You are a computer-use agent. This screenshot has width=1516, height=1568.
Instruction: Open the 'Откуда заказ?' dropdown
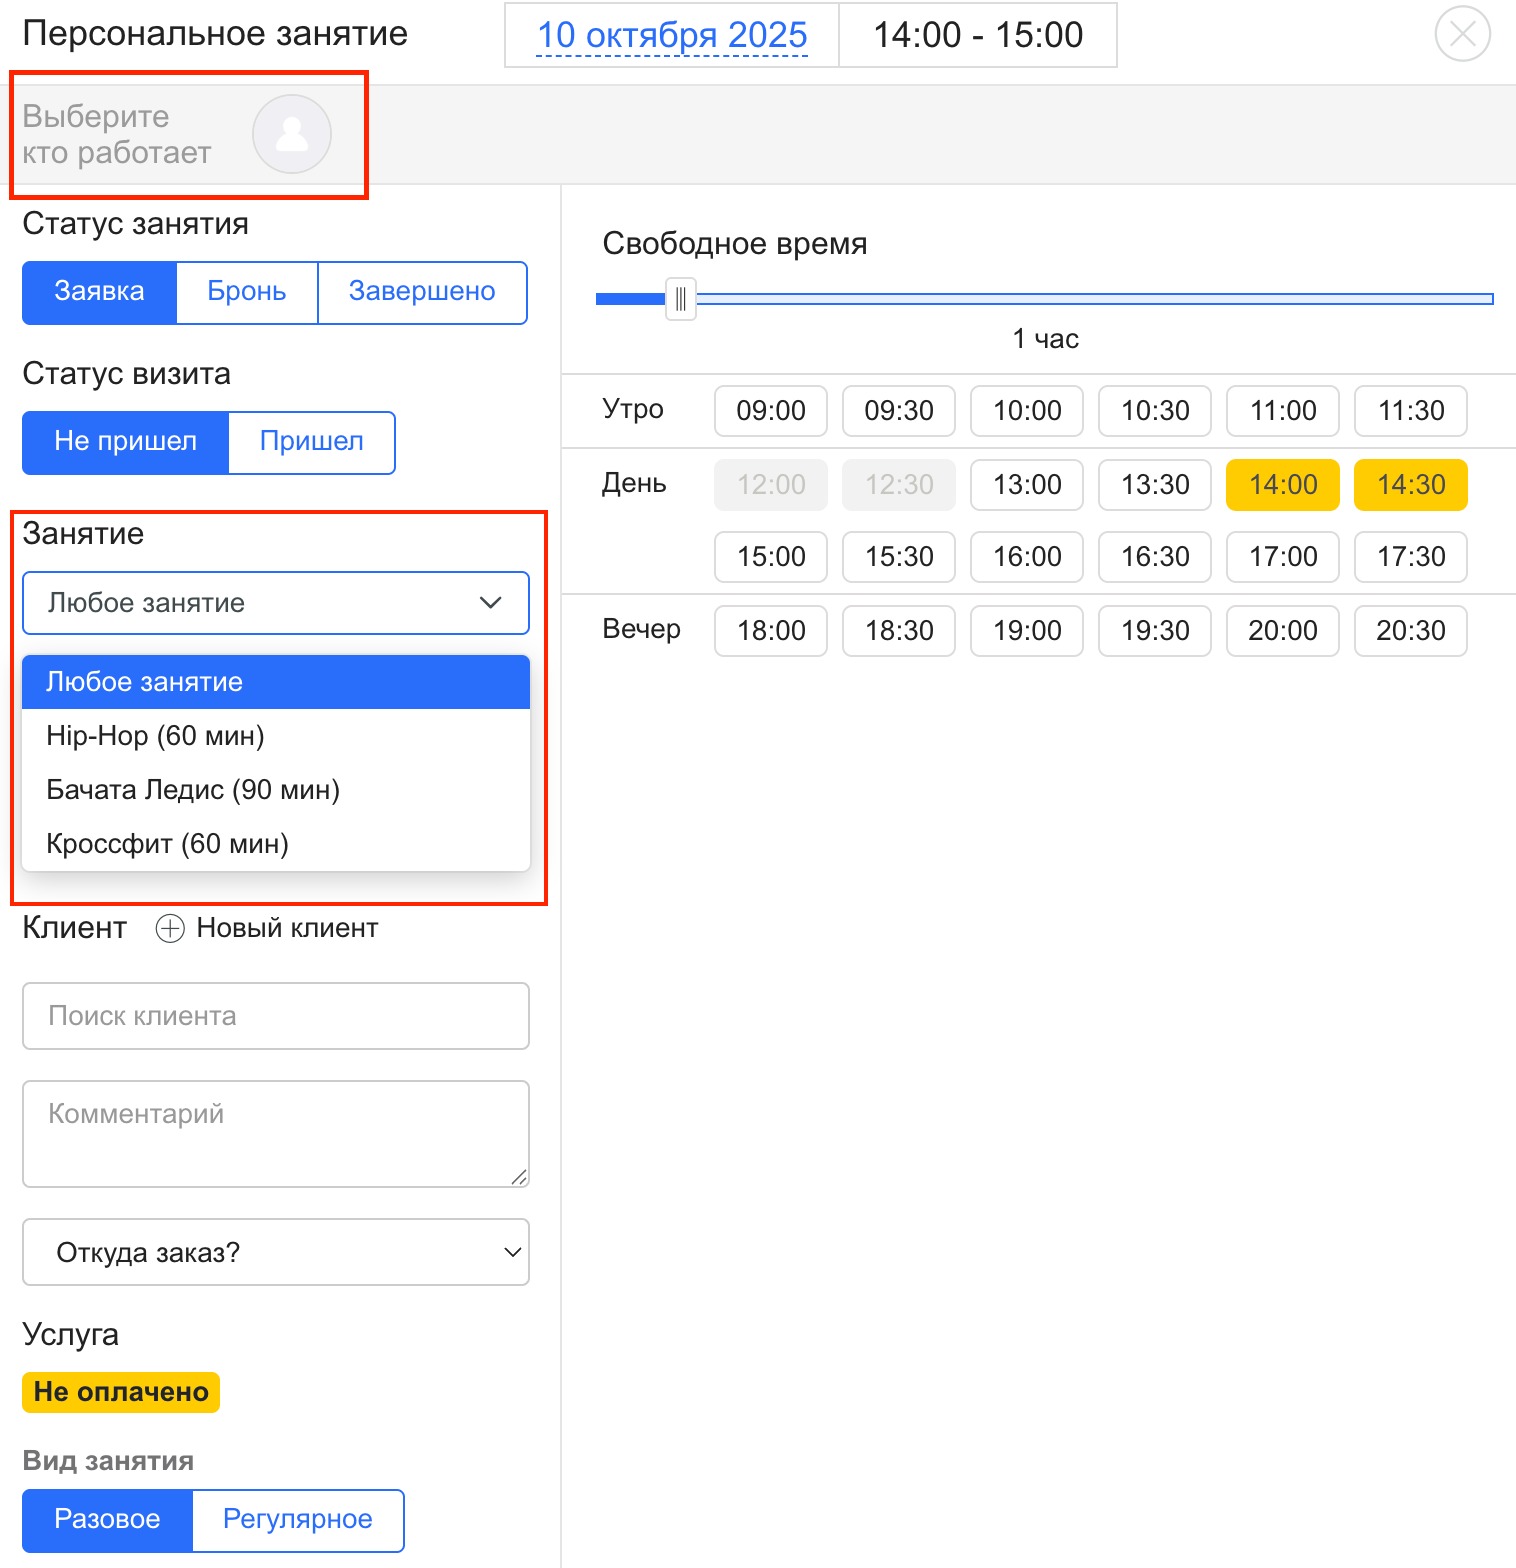(276, 1252)
